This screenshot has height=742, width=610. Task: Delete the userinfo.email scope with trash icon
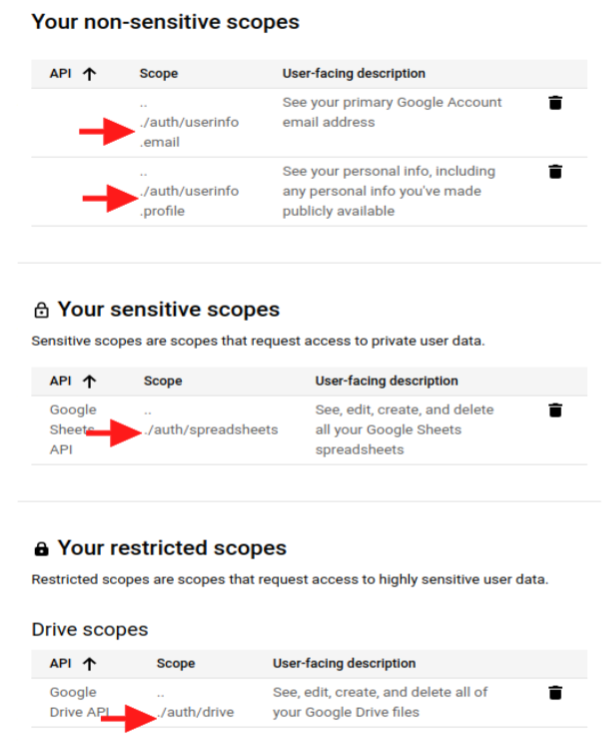(x=556, y=103)
